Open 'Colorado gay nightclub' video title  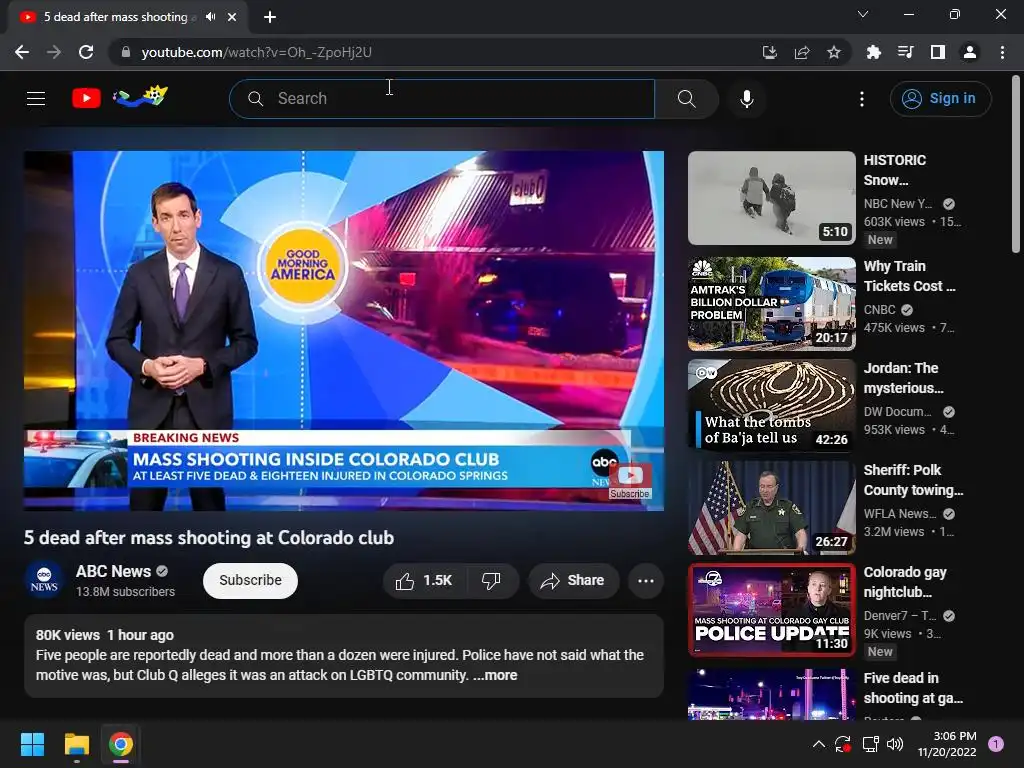pos(904,582)
